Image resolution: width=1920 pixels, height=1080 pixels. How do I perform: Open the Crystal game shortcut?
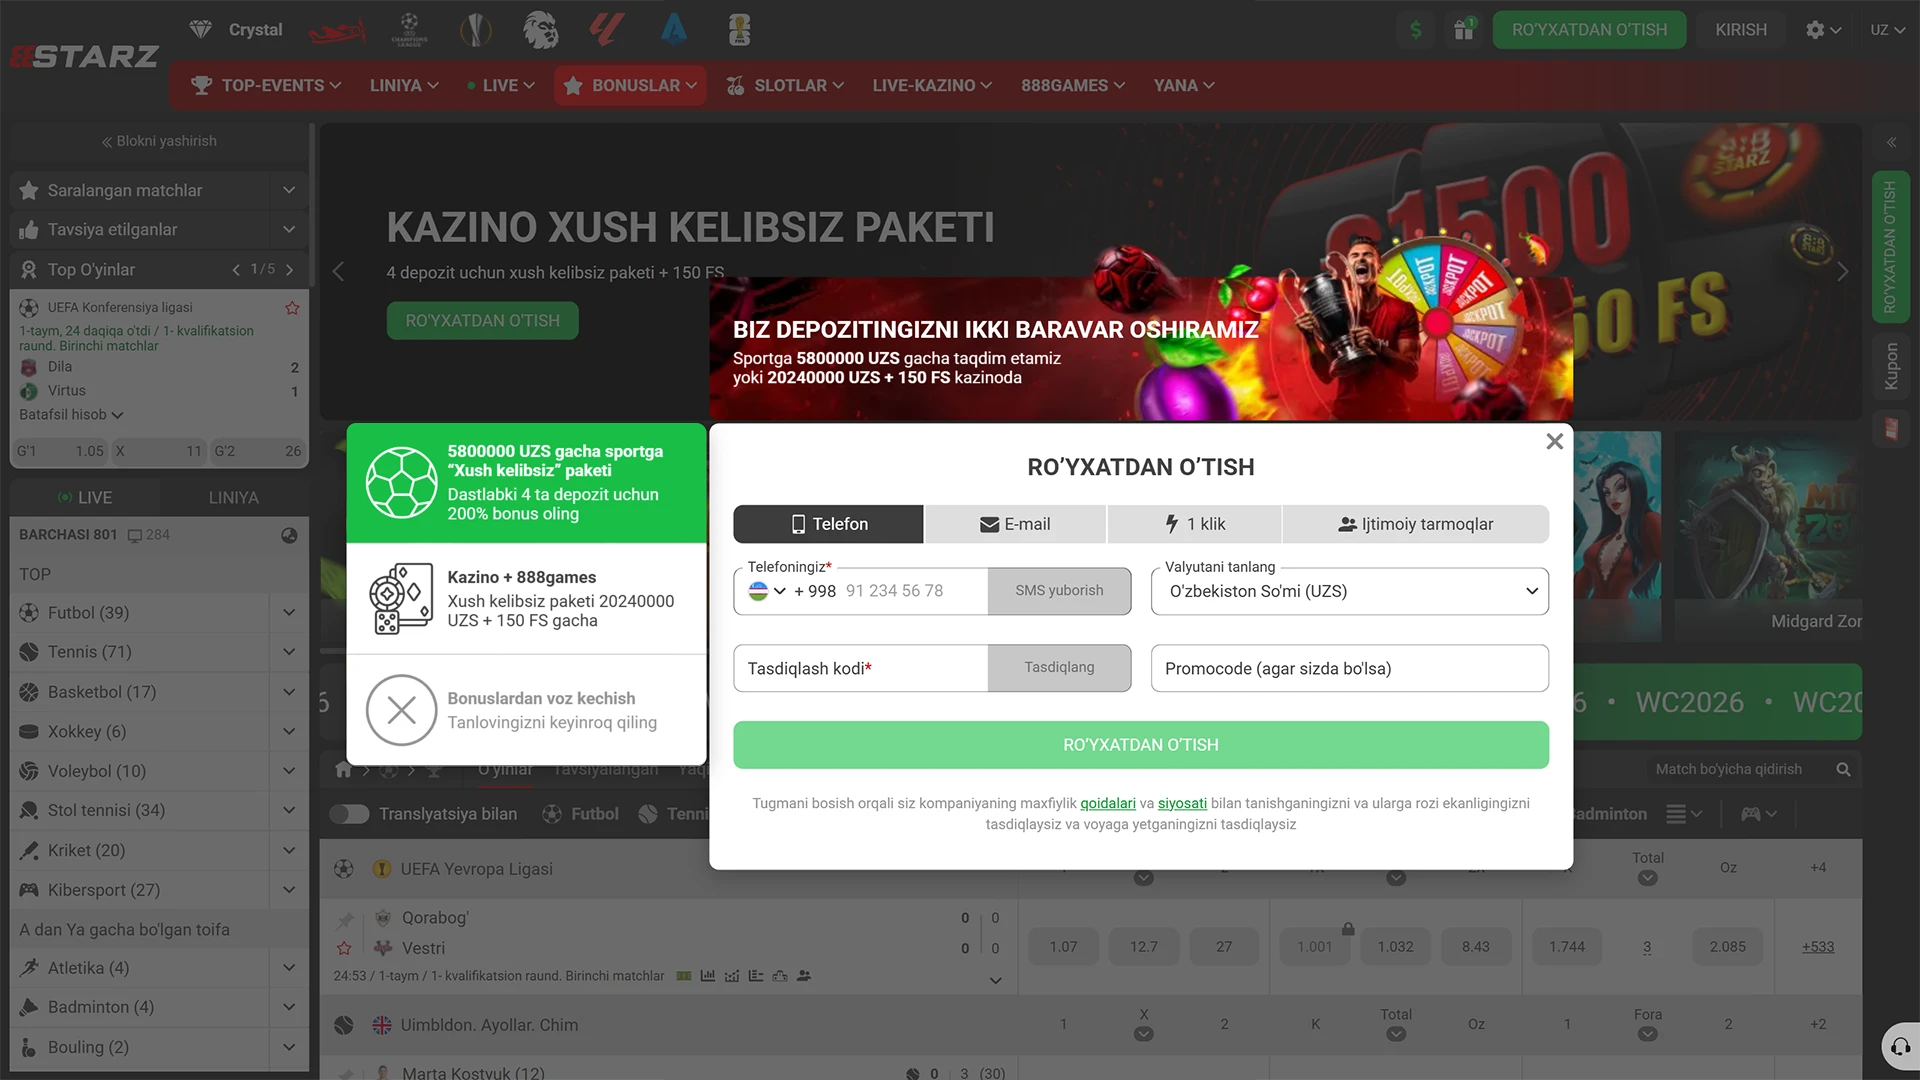point(236,30)
